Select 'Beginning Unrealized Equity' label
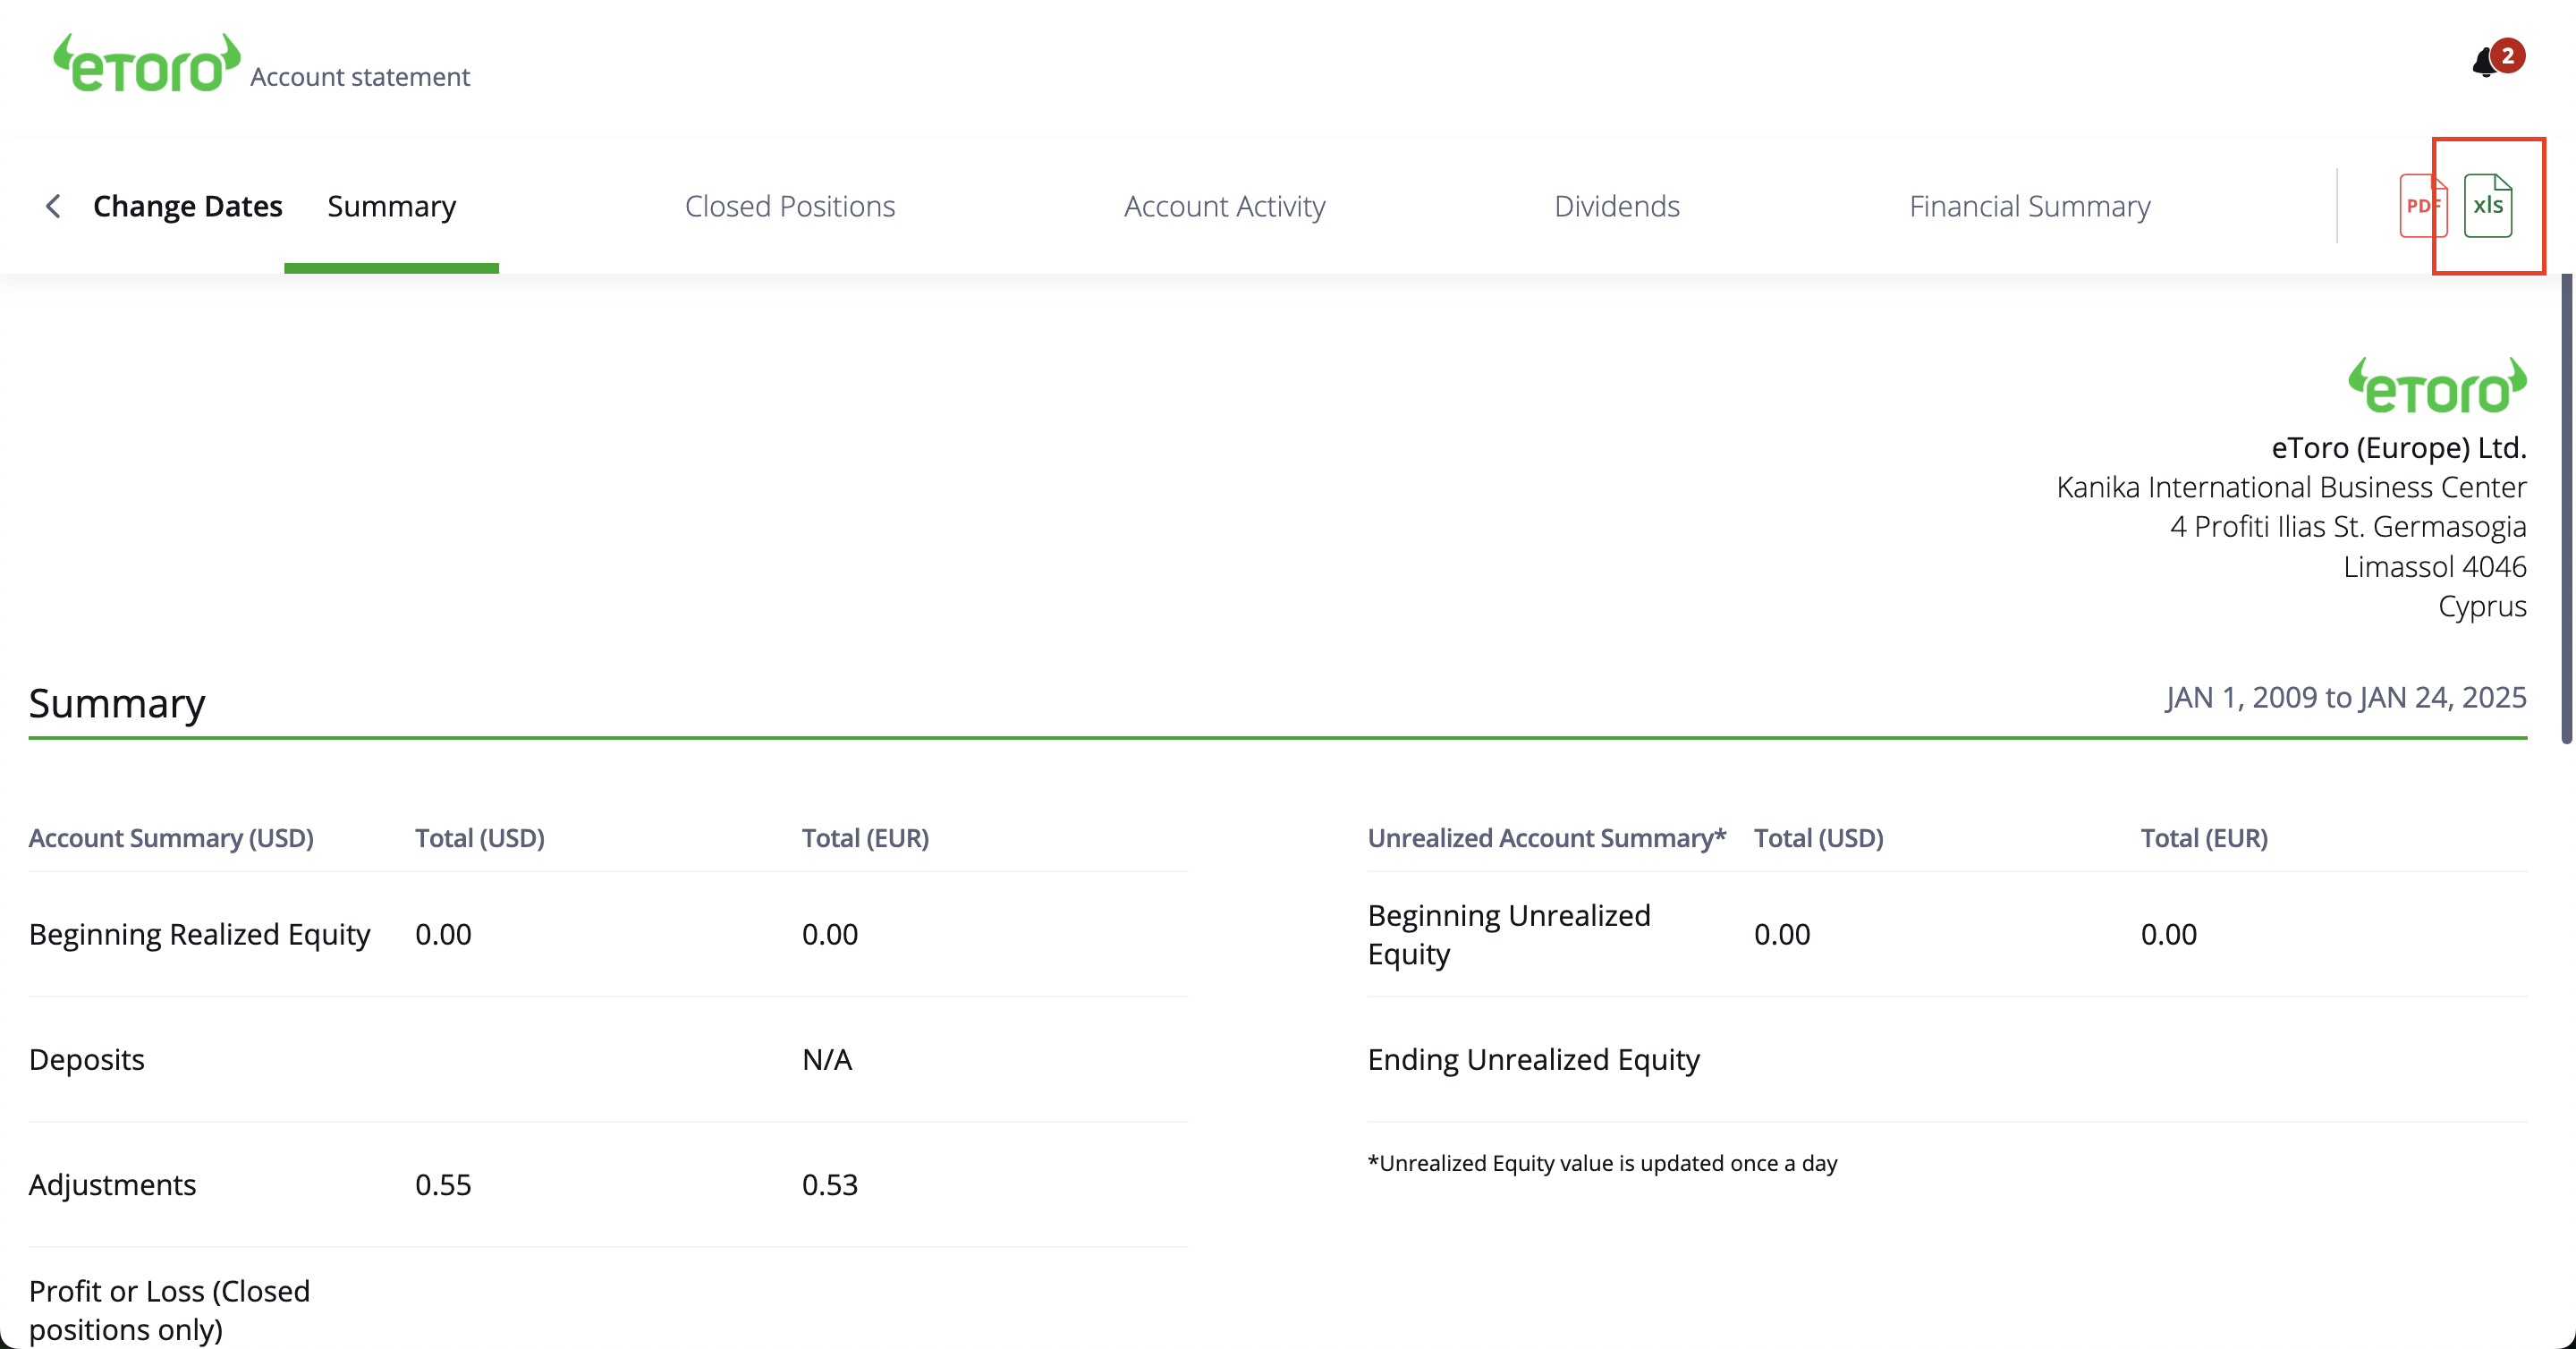Viewport: 2576px width, 1349px height. click(1509, 934)
